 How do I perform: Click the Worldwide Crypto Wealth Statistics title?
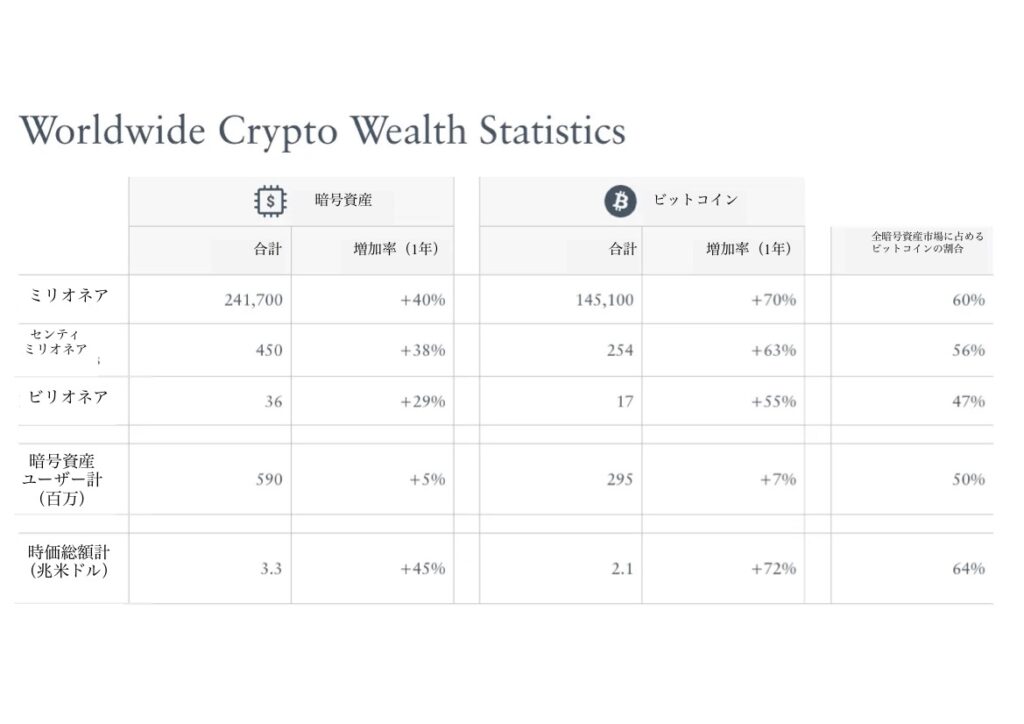pyautogui.click(x=322, y=131)
